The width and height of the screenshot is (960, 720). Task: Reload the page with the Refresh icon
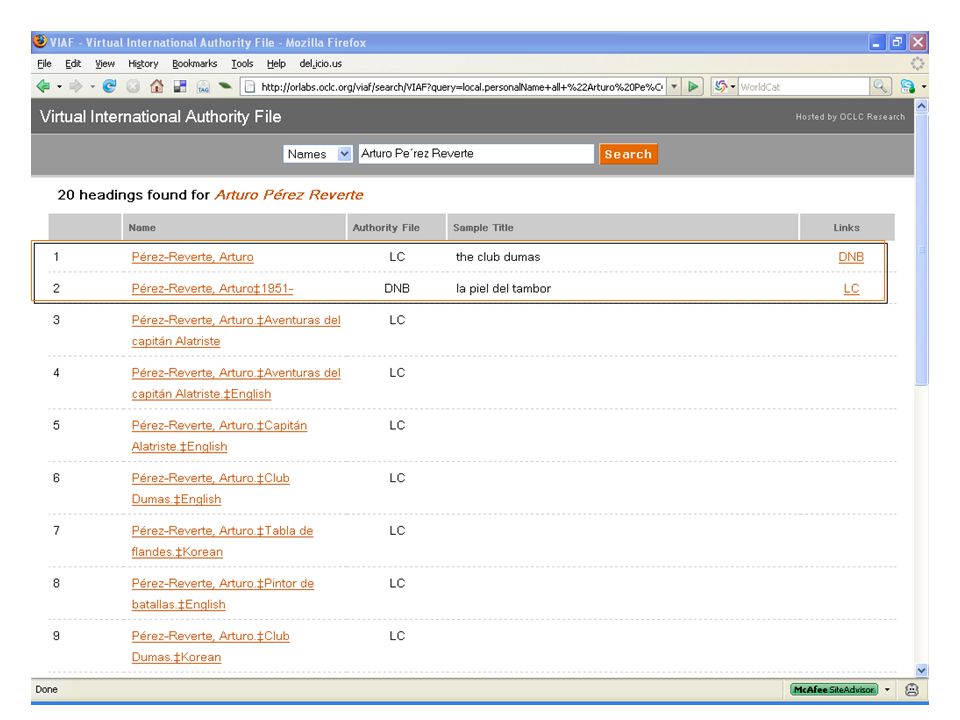click(110, 86)
